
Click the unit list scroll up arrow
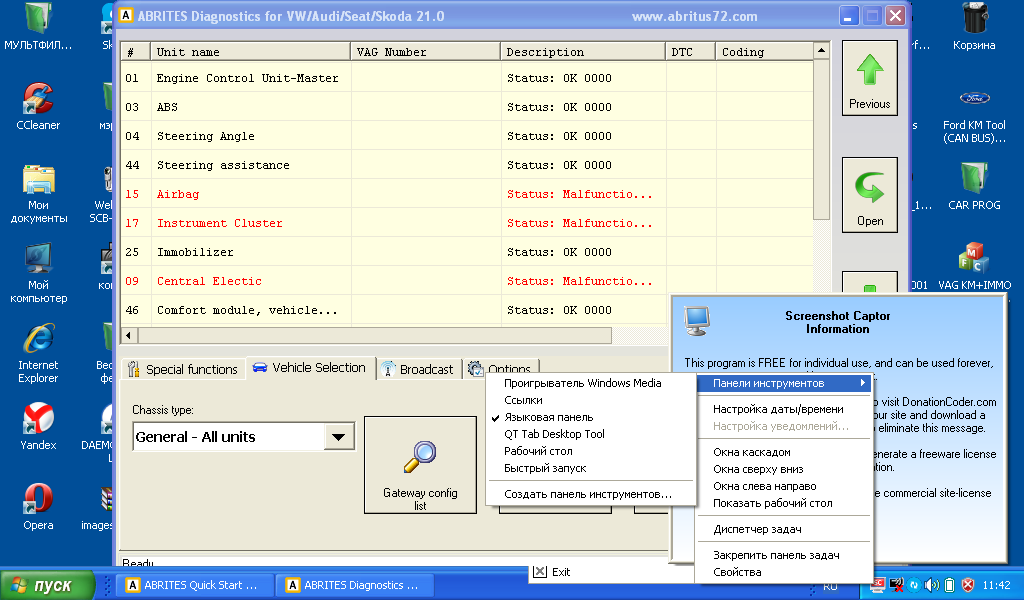click(822, 50)
